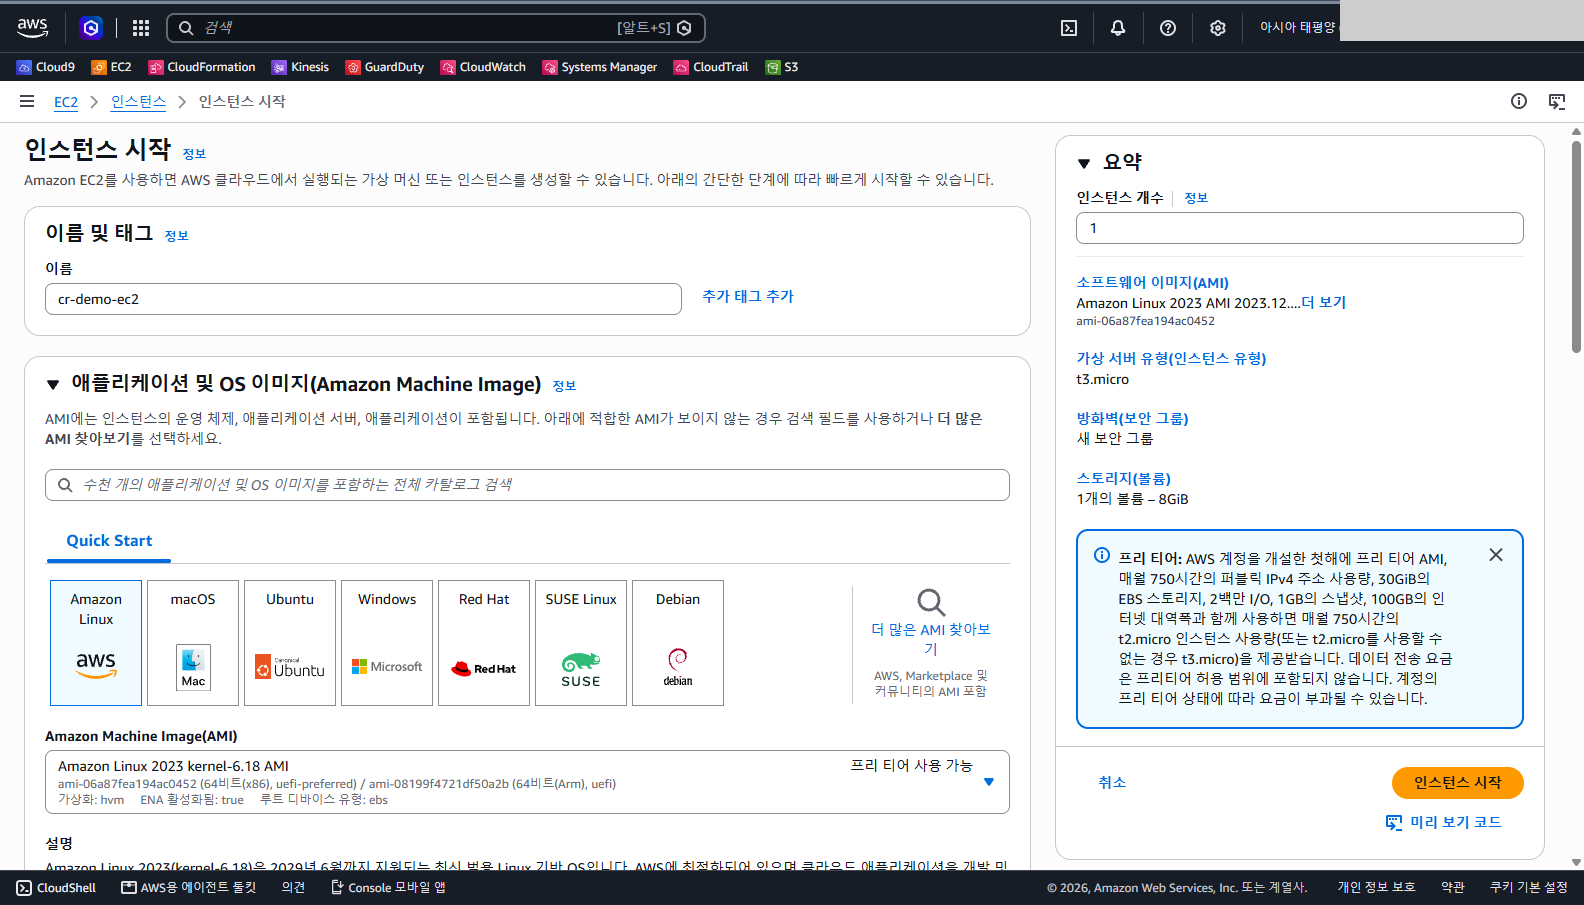Click the AMI catalog search field
The width and height of the screenshot is (1584, 905).
tap(527, 485)
